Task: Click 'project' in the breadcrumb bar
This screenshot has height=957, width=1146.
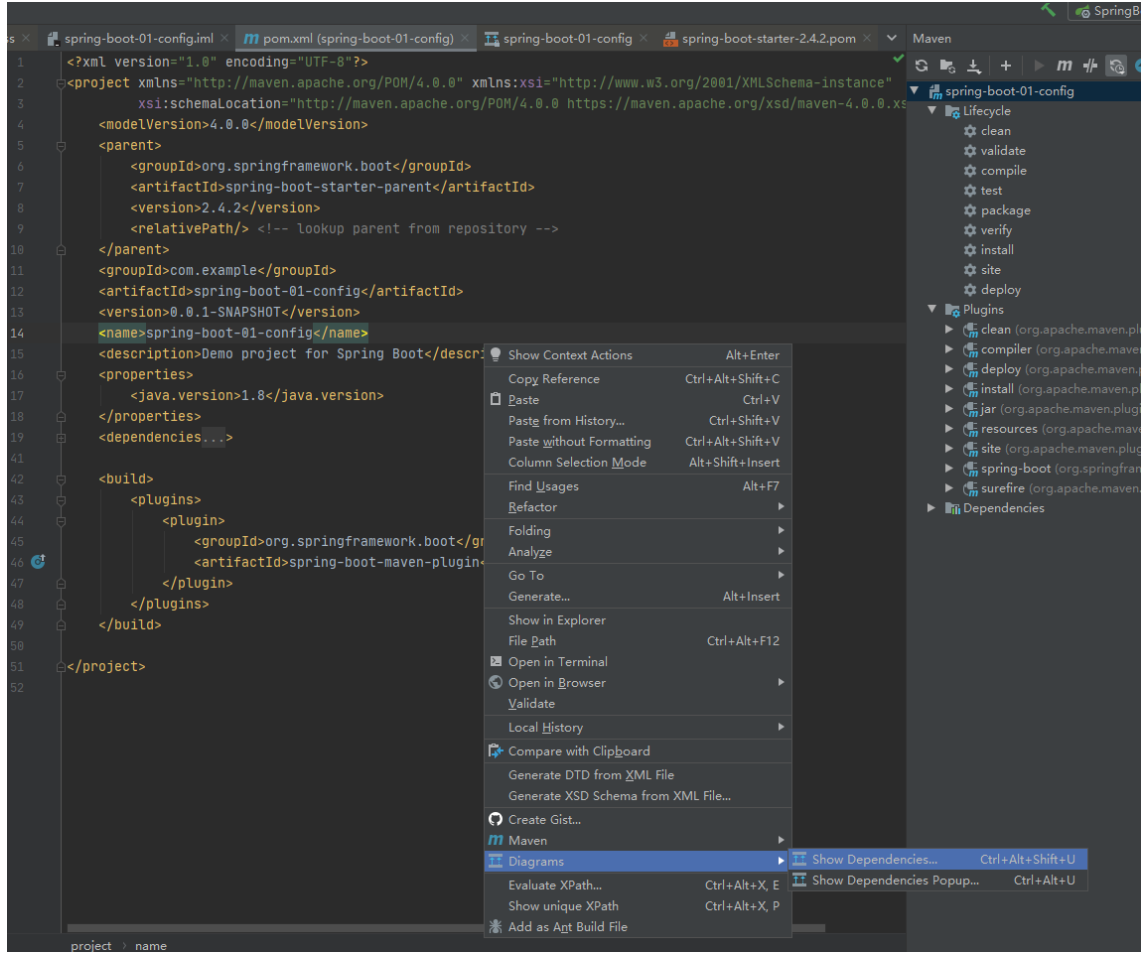Action: coord(91,945)
